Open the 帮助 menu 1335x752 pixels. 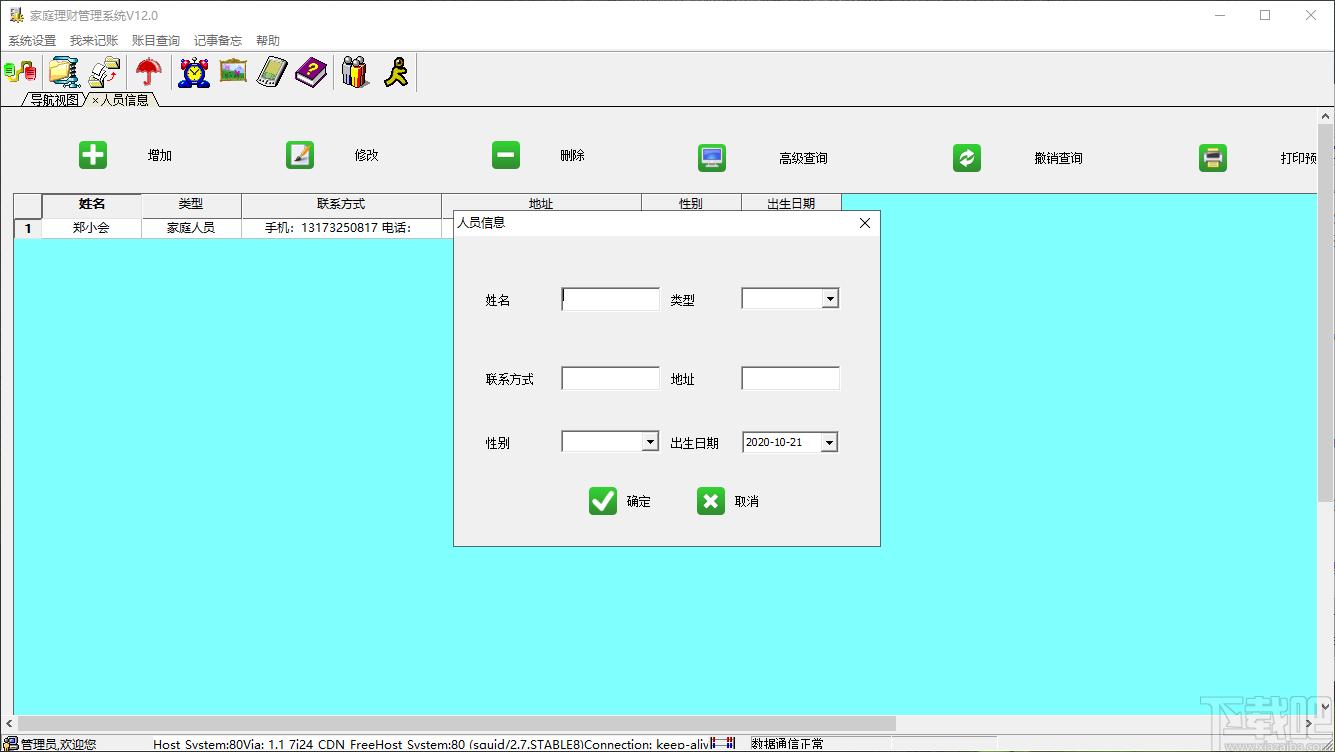[268, 41]
